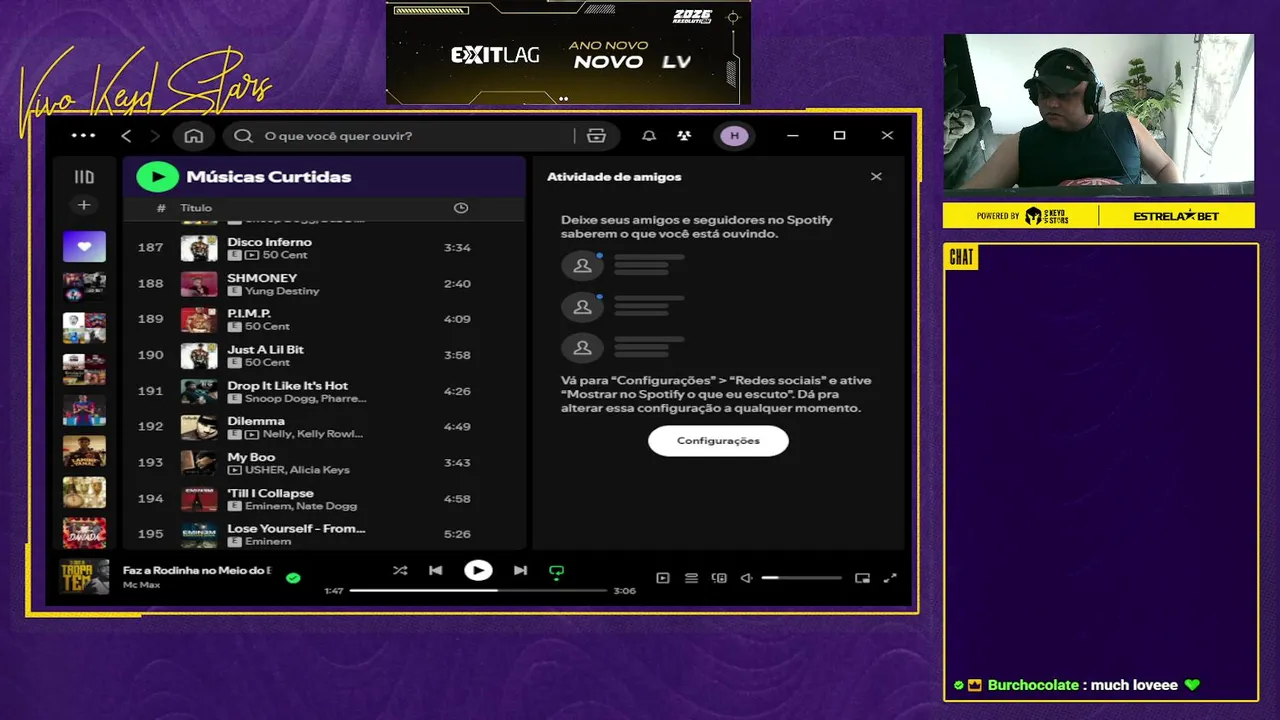
Task: Play Músicas Curtidas with the green button
Action: [x=157, y=177]
